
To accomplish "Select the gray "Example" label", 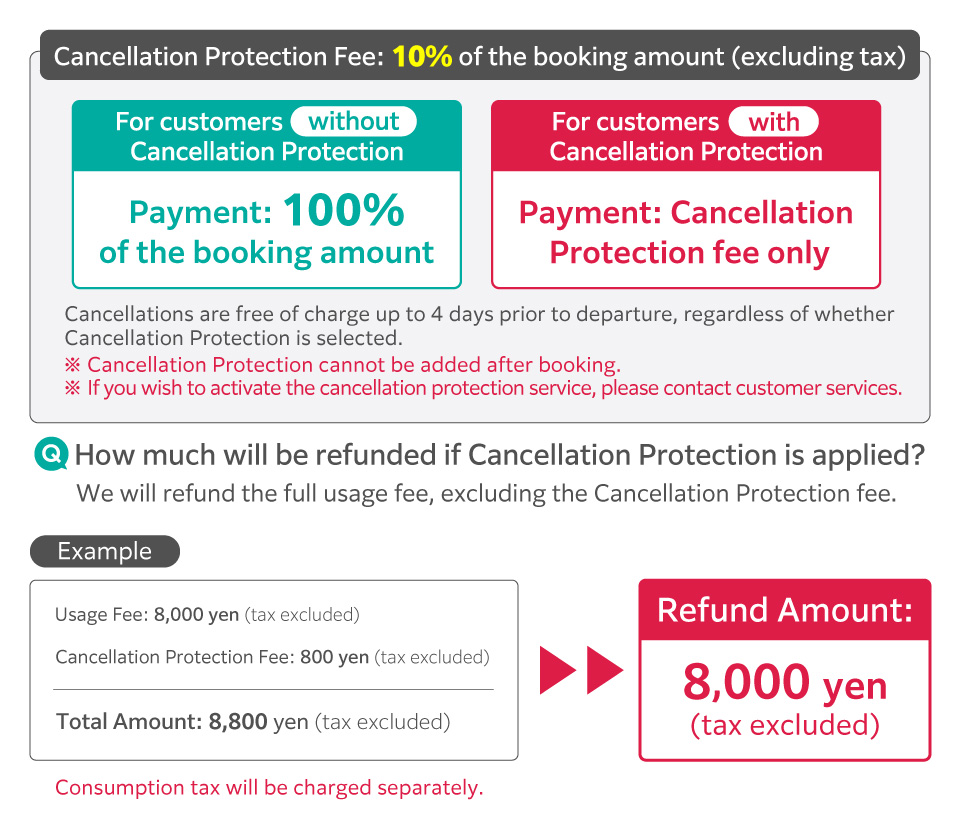I will pyautogui.click(x=105, y=552).
